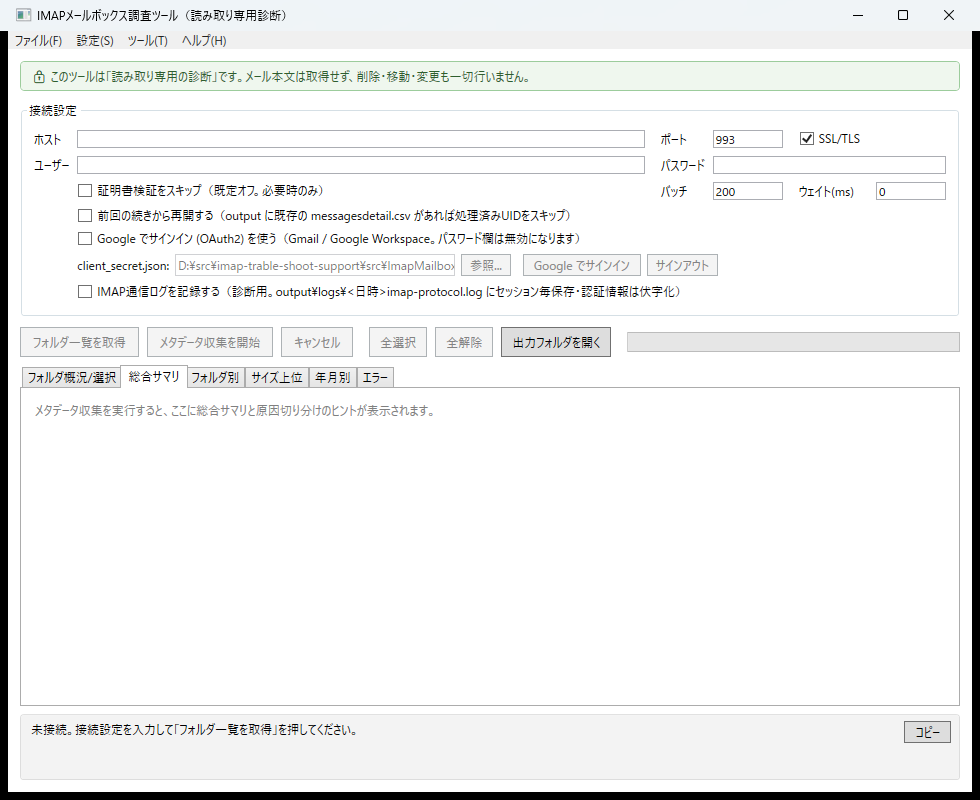Focus the ユーザー input field
This screenshot has width=980, height=800.
click(x=361, y=165)
